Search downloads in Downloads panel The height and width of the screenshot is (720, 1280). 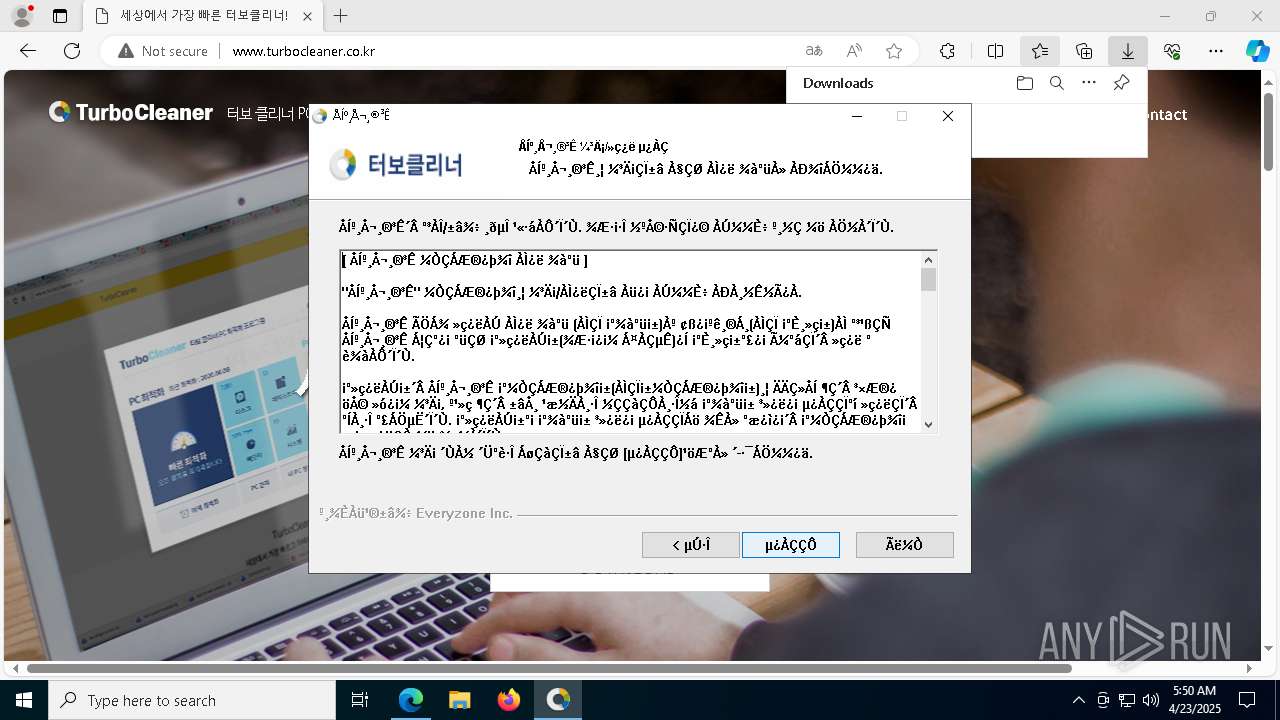point(1057,83)
